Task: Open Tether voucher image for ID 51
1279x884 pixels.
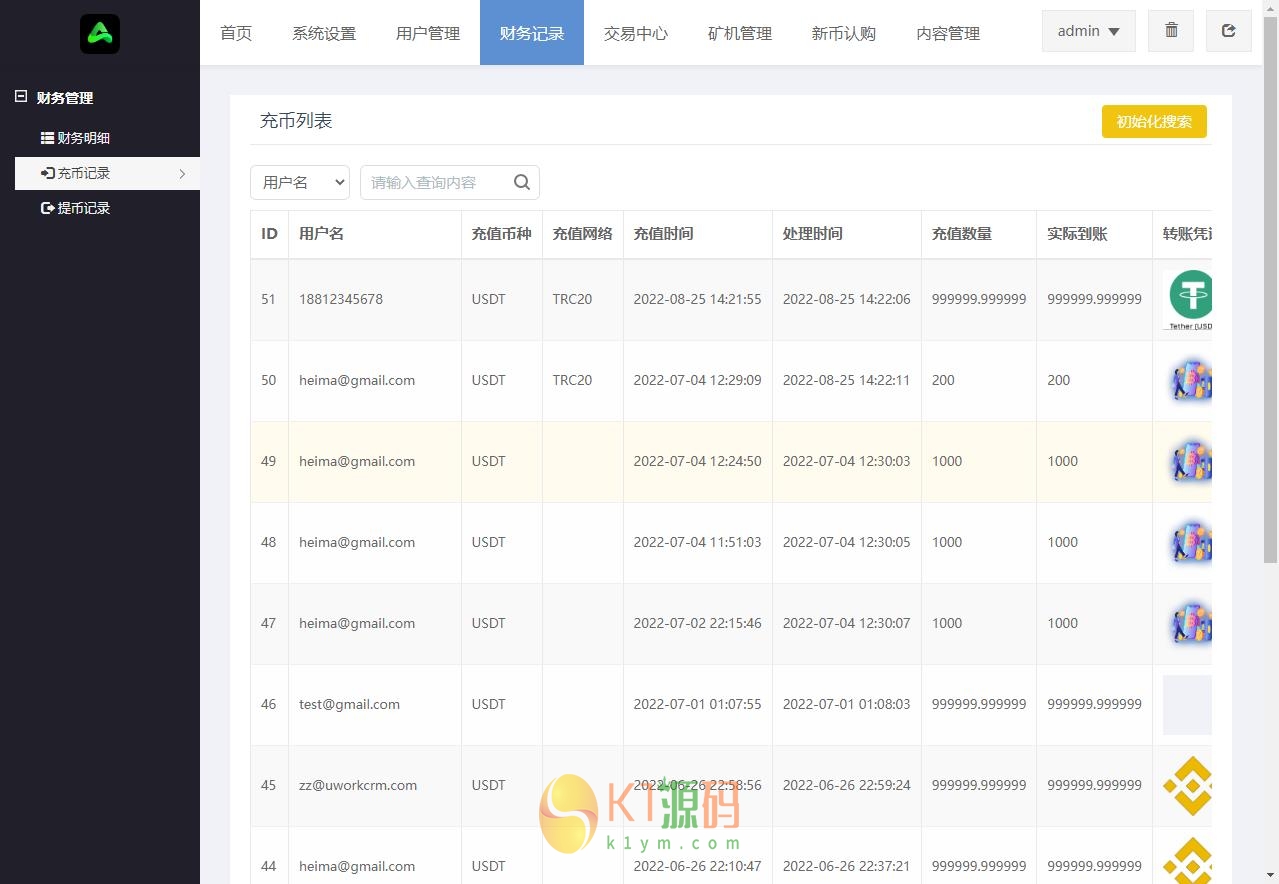Action: coord(1188,299)
